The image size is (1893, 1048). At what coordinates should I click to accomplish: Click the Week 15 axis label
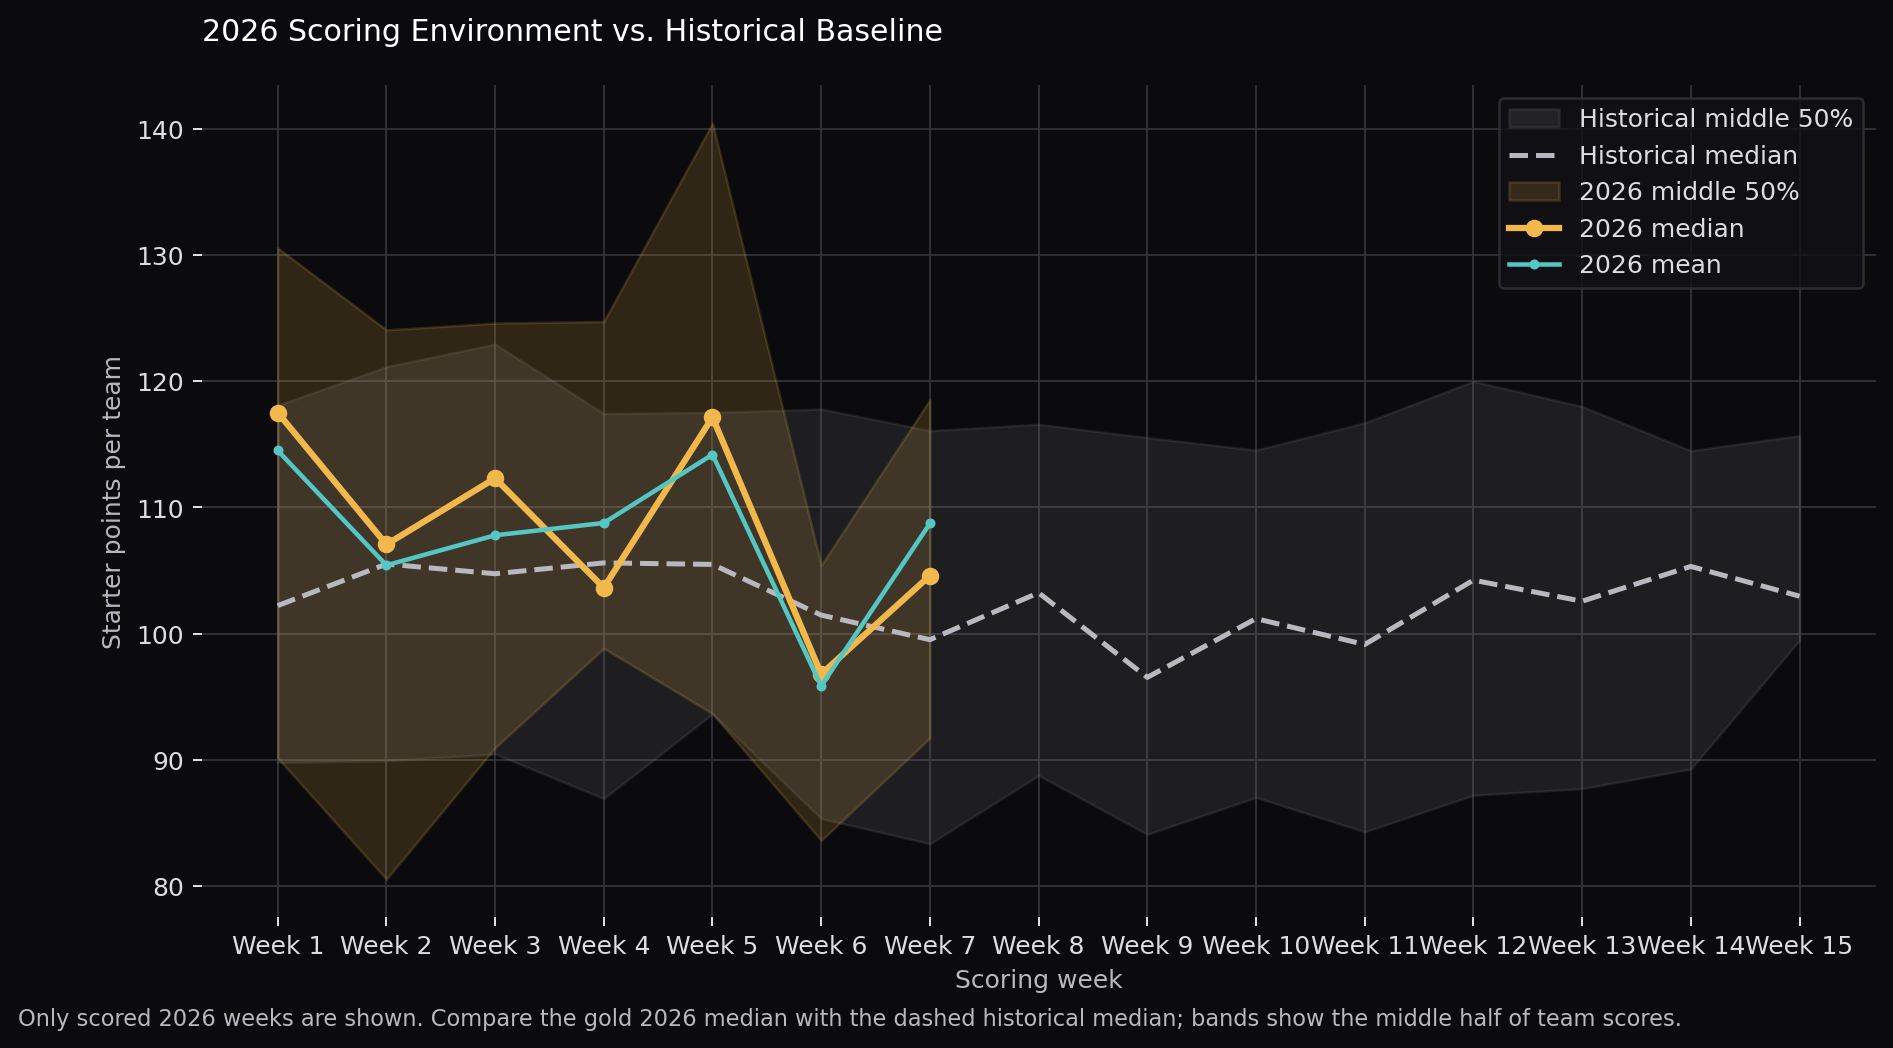[x=1799, y=945]
